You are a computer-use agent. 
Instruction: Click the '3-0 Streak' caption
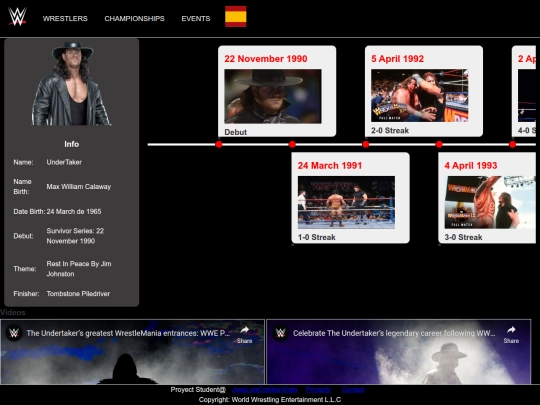click(463, 237)
